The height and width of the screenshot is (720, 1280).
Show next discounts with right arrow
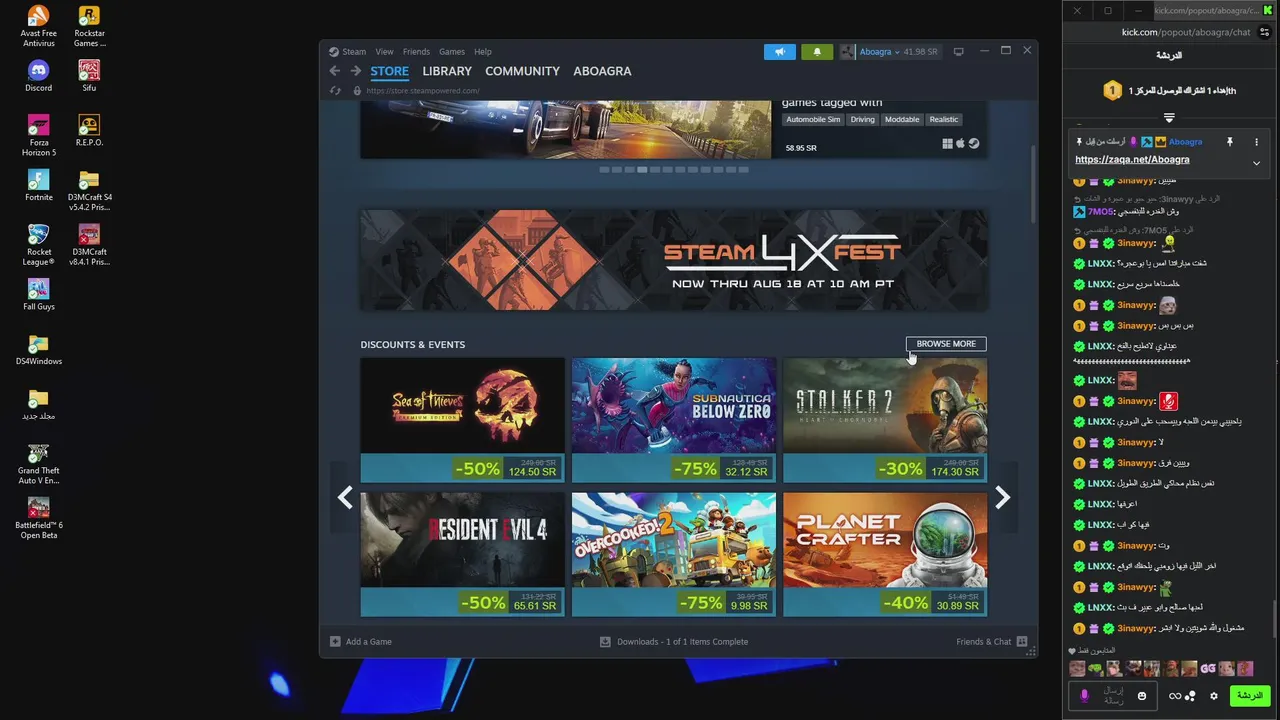[x=1003, y=497]
